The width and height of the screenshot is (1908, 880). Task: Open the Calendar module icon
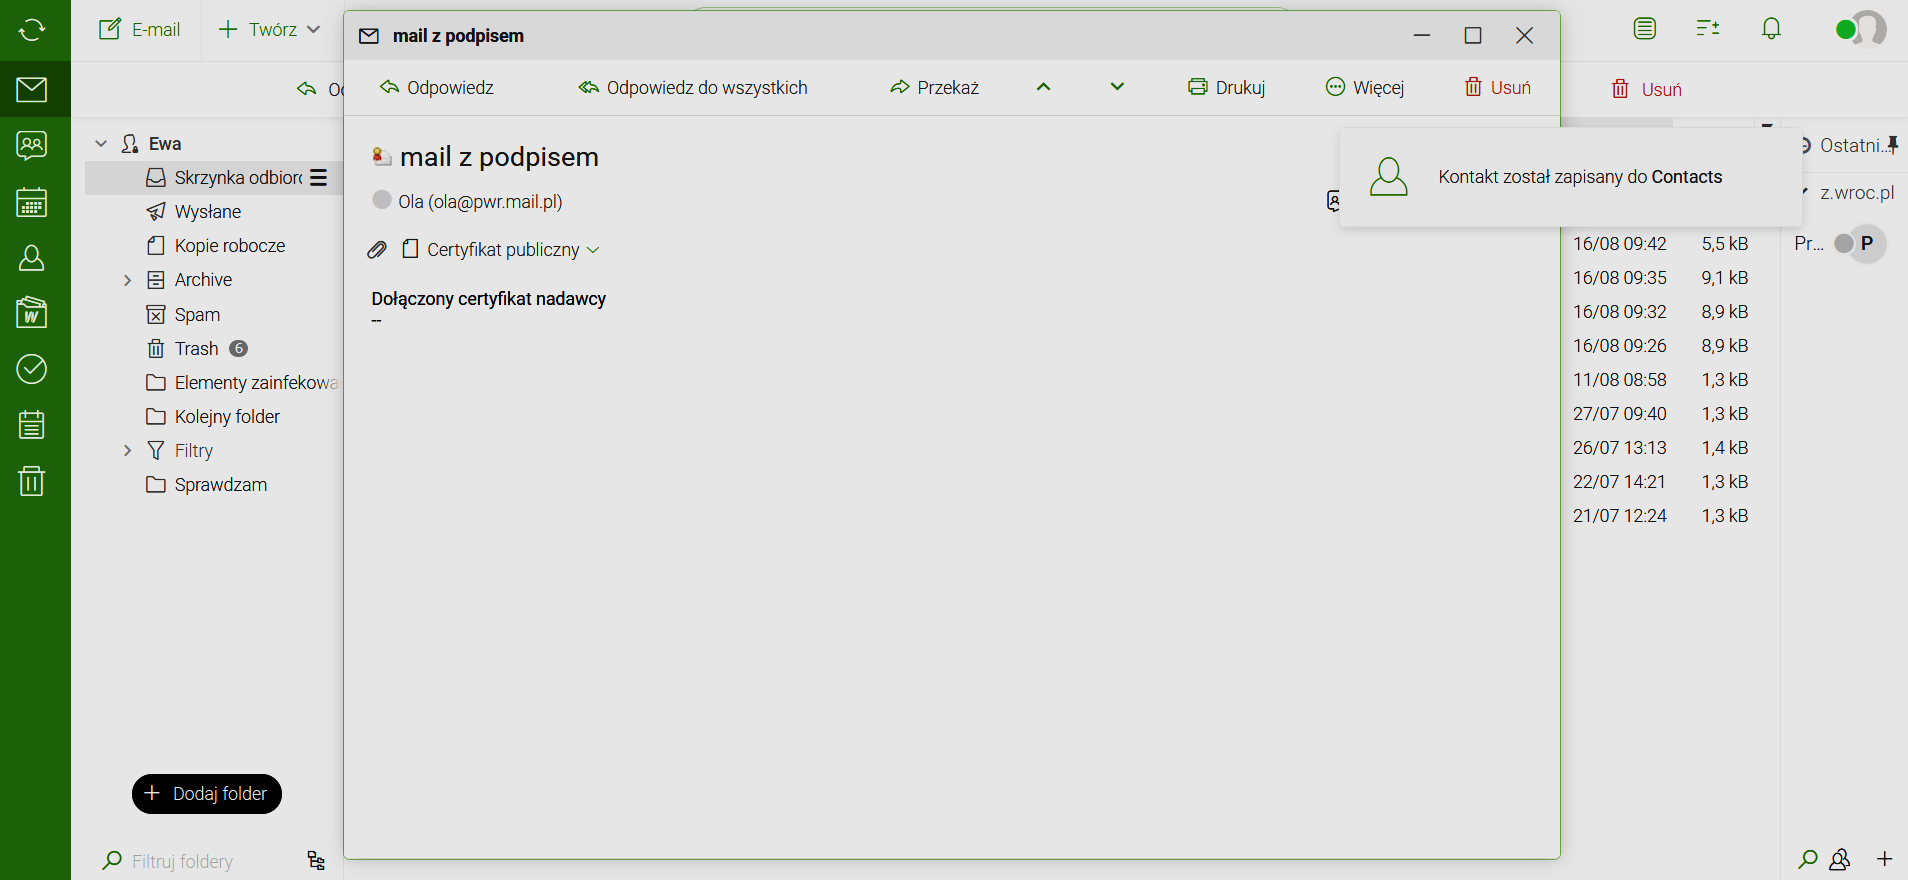32,203
